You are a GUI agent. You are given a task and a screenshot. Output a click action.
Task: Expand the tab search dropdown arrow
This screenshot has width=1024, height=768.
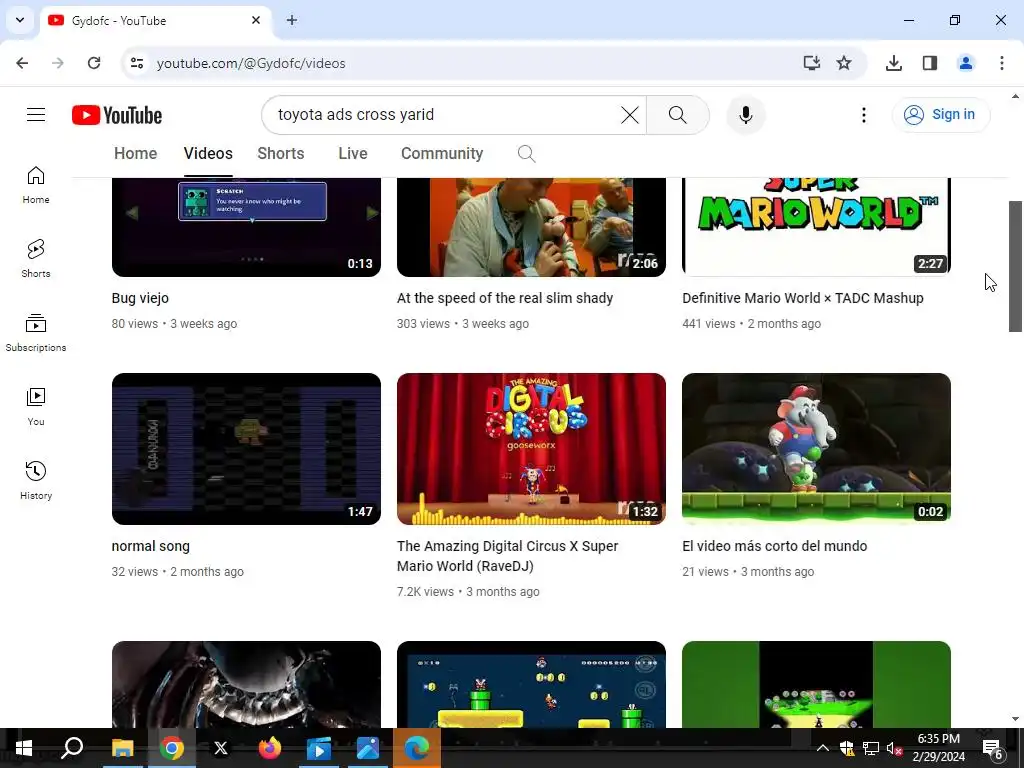[20, 20]
